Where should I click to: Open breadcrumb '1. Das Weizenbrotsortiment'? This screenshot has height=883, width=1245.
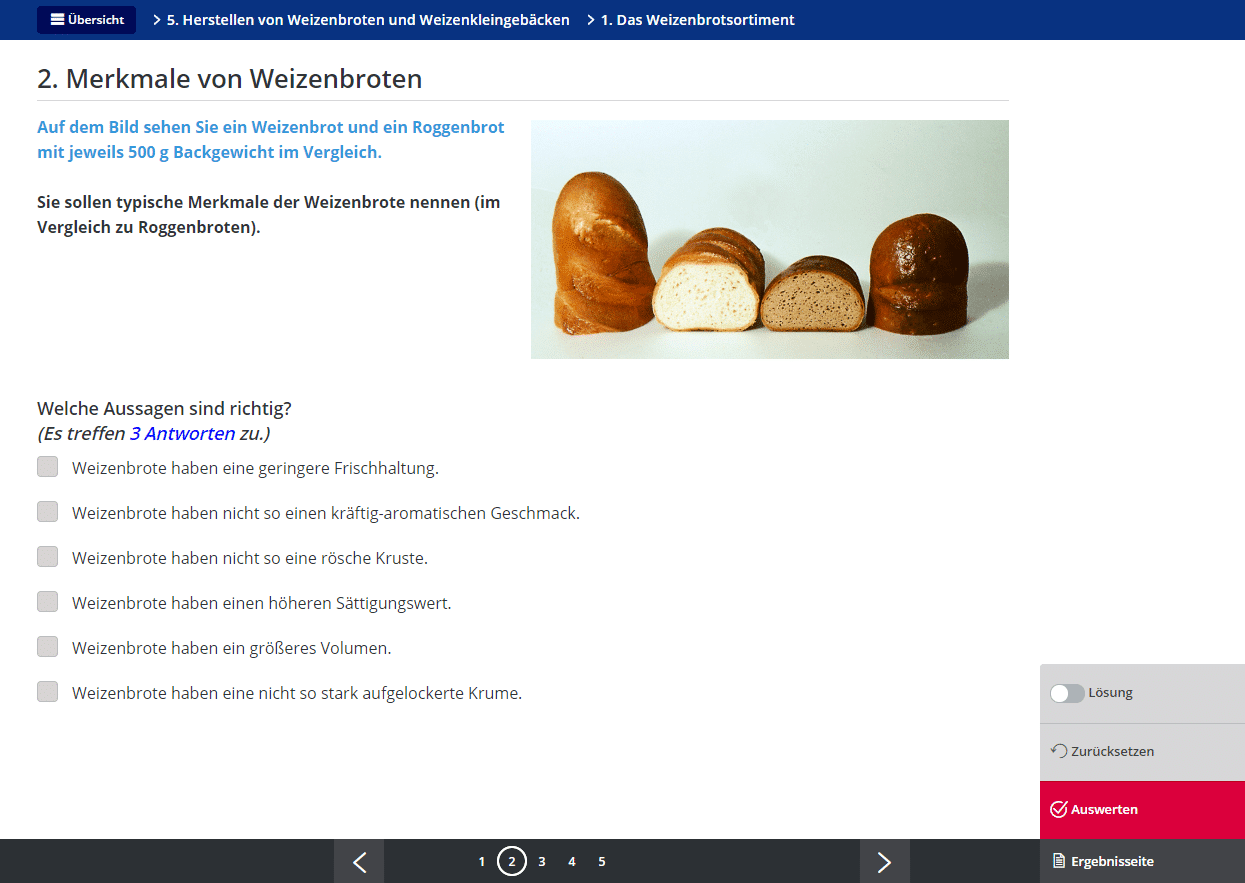(697, 20)
